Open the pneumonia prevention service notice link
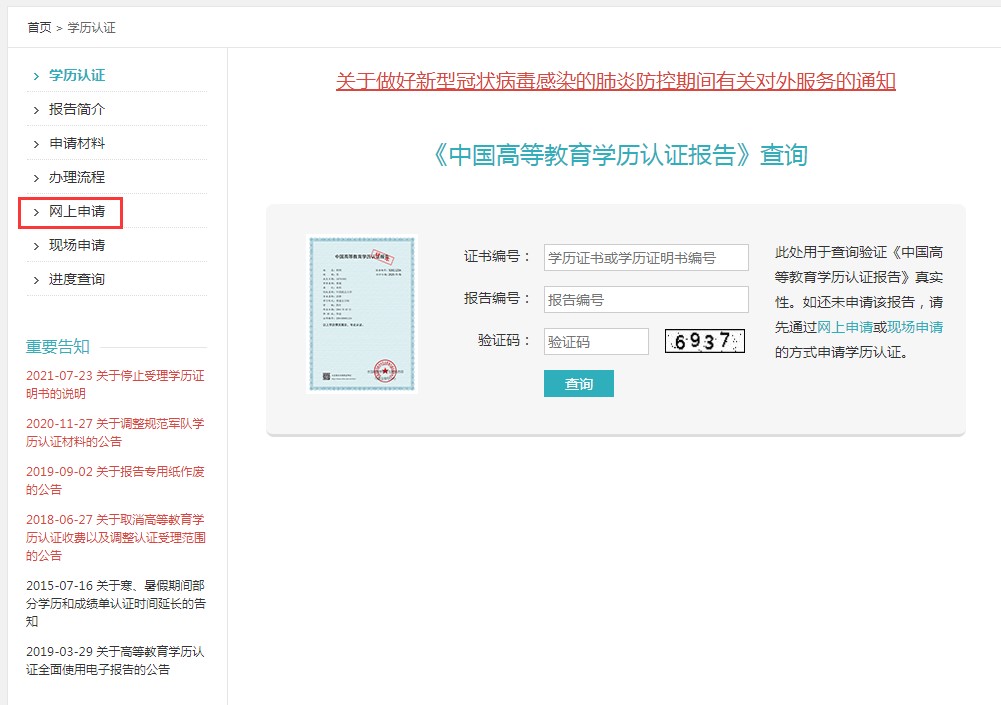Viewport: 1001px width, 705px height. tap(615, 81)
